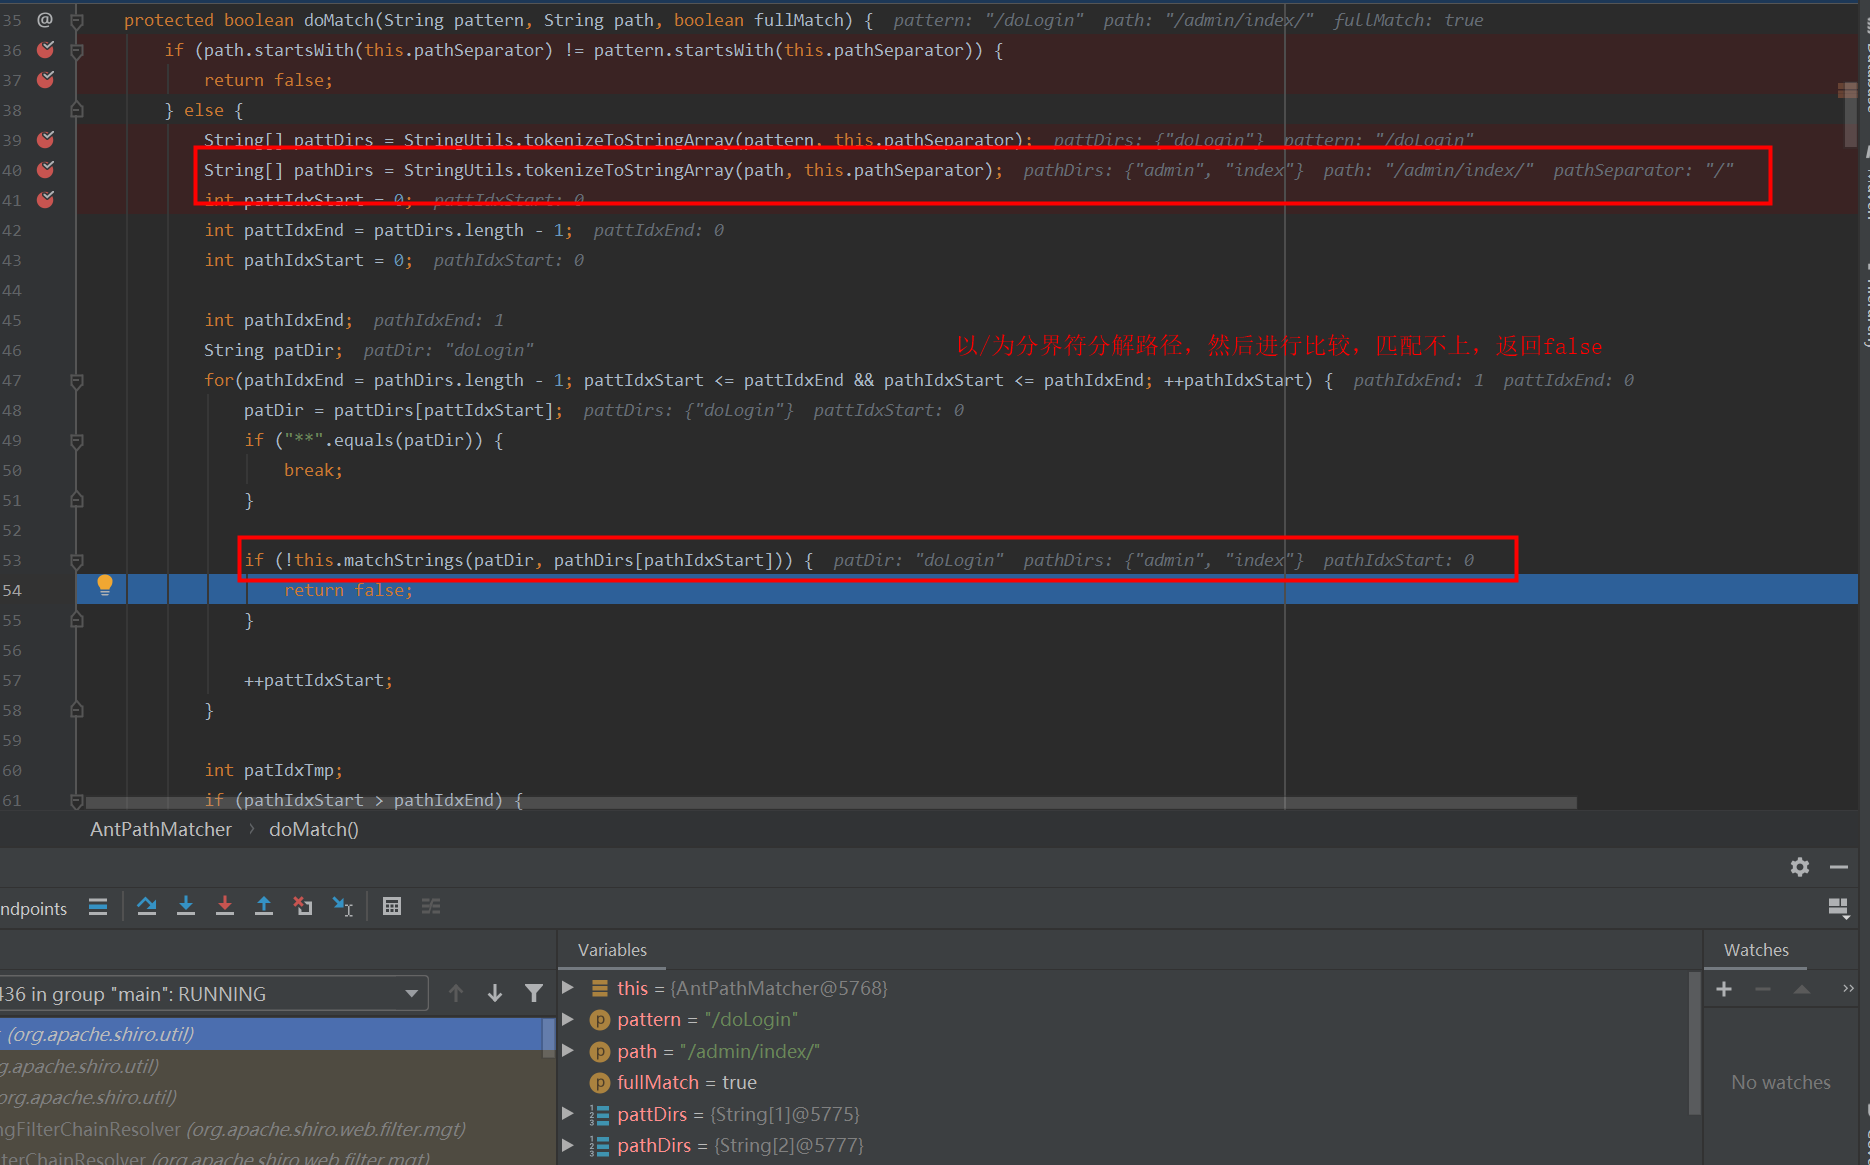Toggle breakpoint on line 37
1870x1165 pixels.
click(x=45, y=79)
